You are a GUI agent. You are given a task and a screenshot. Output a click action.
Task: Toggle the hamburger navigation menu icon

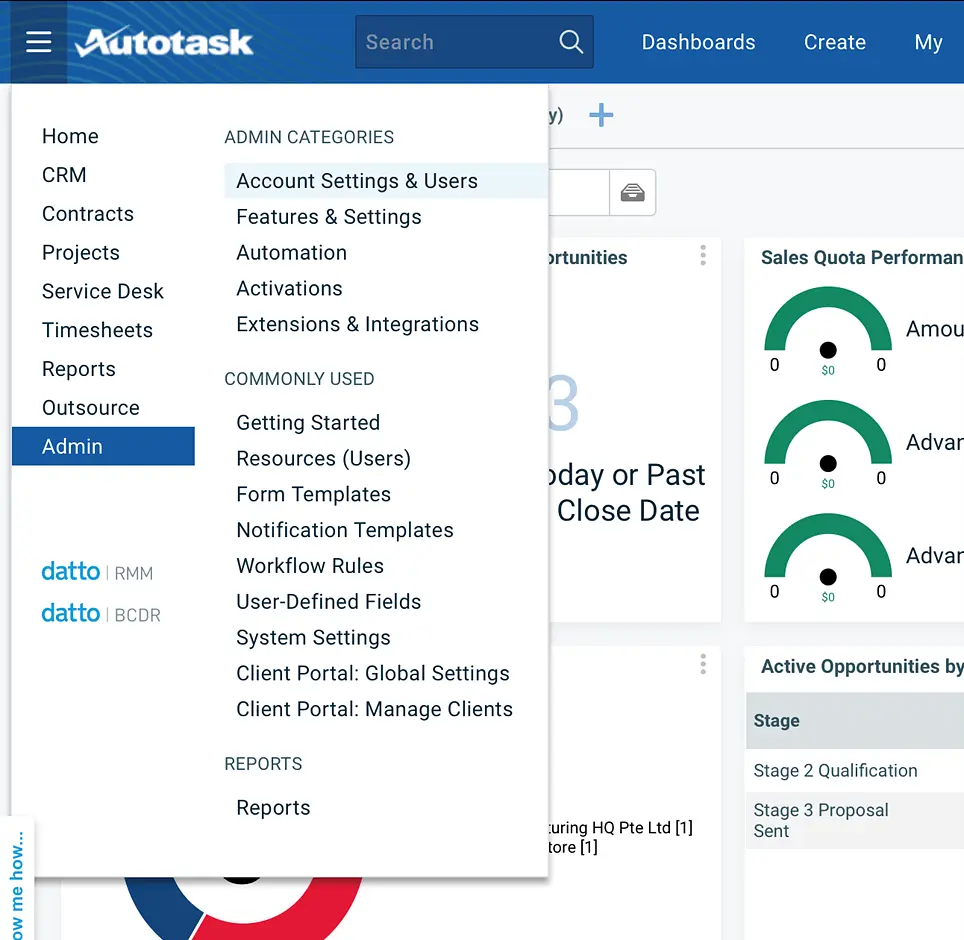38,42
